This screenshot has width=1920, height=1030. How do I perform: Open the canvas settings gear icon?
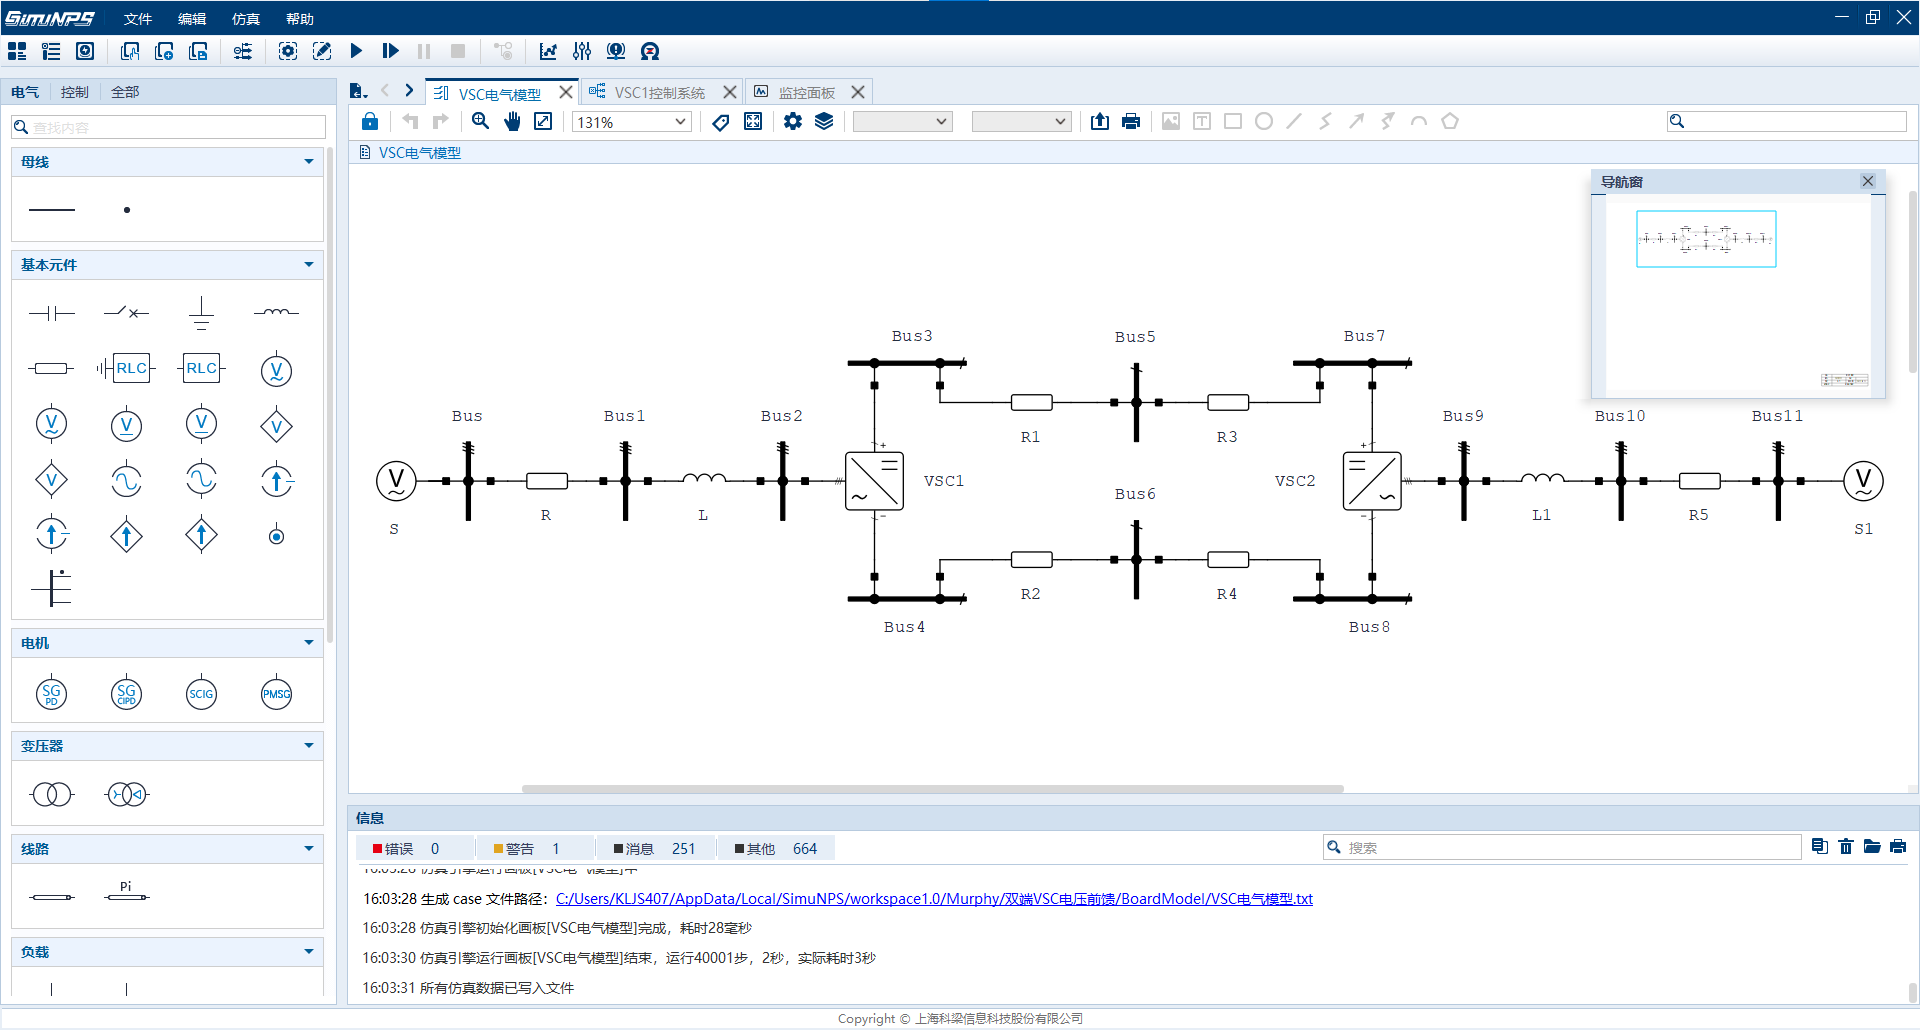793,121
